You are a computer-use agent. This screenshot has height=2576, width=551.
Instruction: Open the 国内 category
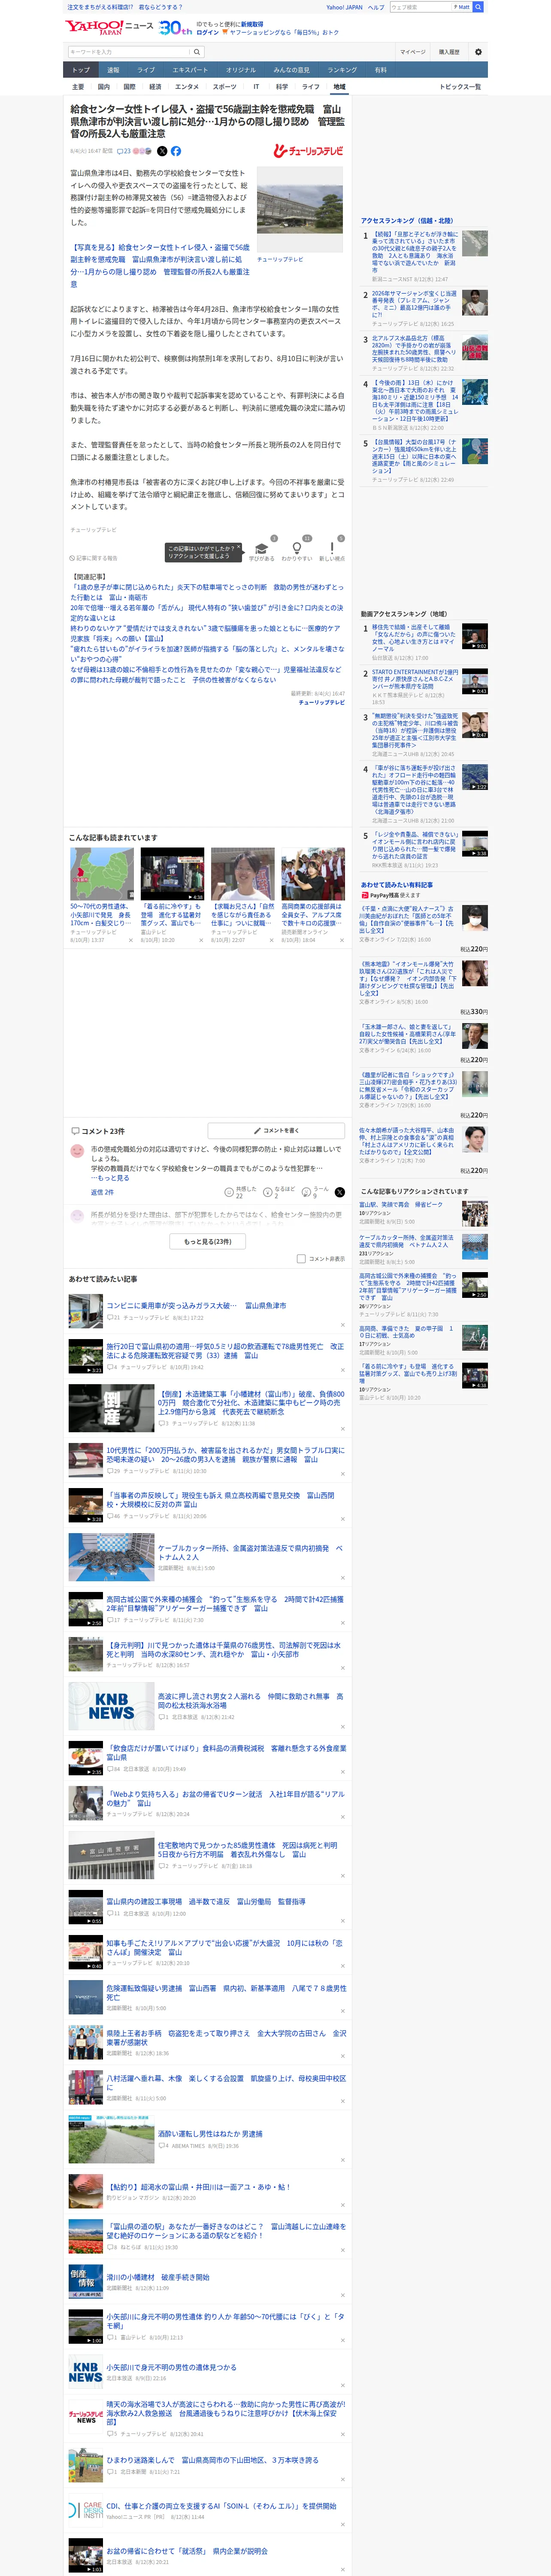104,87
